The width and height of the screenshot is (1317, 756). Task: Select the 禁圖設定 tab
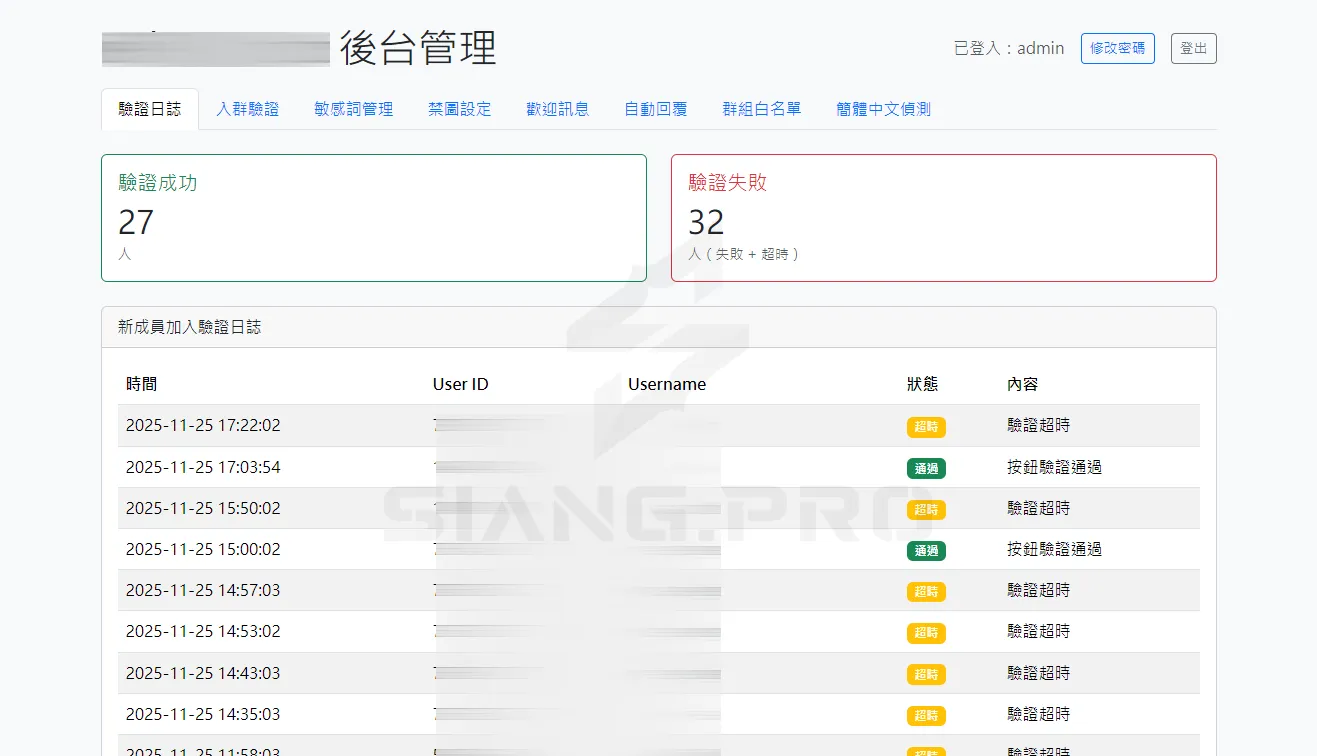tap(458, 108)
